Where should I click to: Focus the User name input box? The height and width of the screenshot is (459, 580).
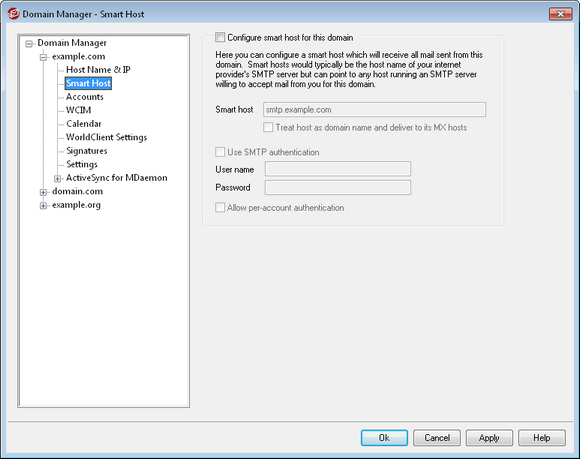coord(338,169)
